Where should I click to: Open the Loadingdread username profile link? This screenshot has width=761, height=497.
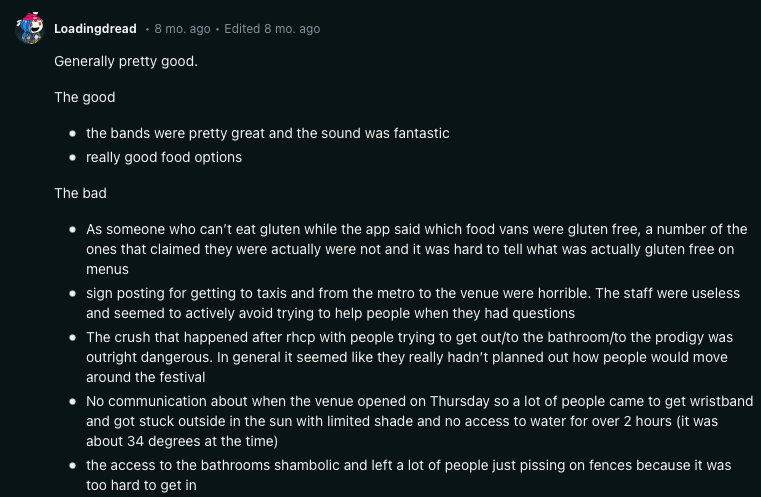click(x=95, y=29)
